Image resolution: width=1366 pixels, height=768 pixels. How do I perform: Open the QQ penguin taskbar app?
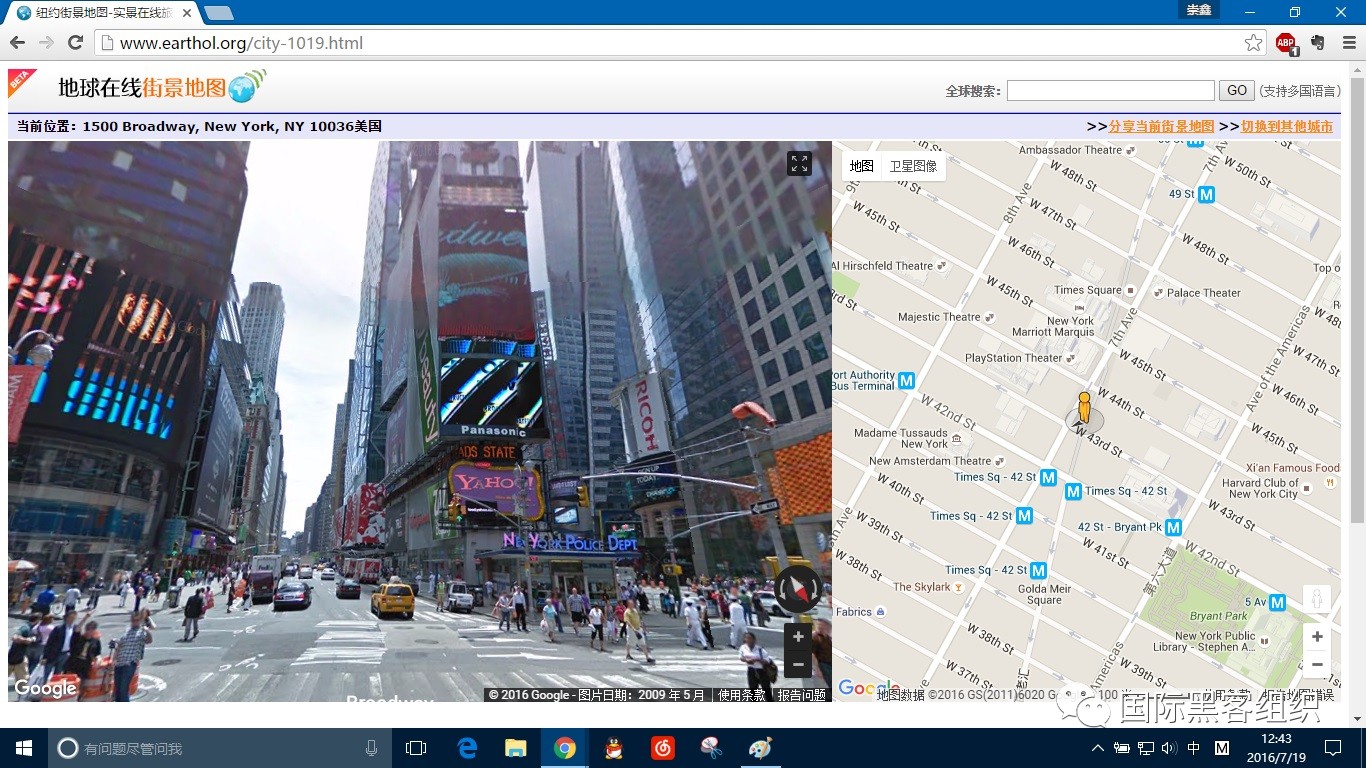[x=614, y=748]
